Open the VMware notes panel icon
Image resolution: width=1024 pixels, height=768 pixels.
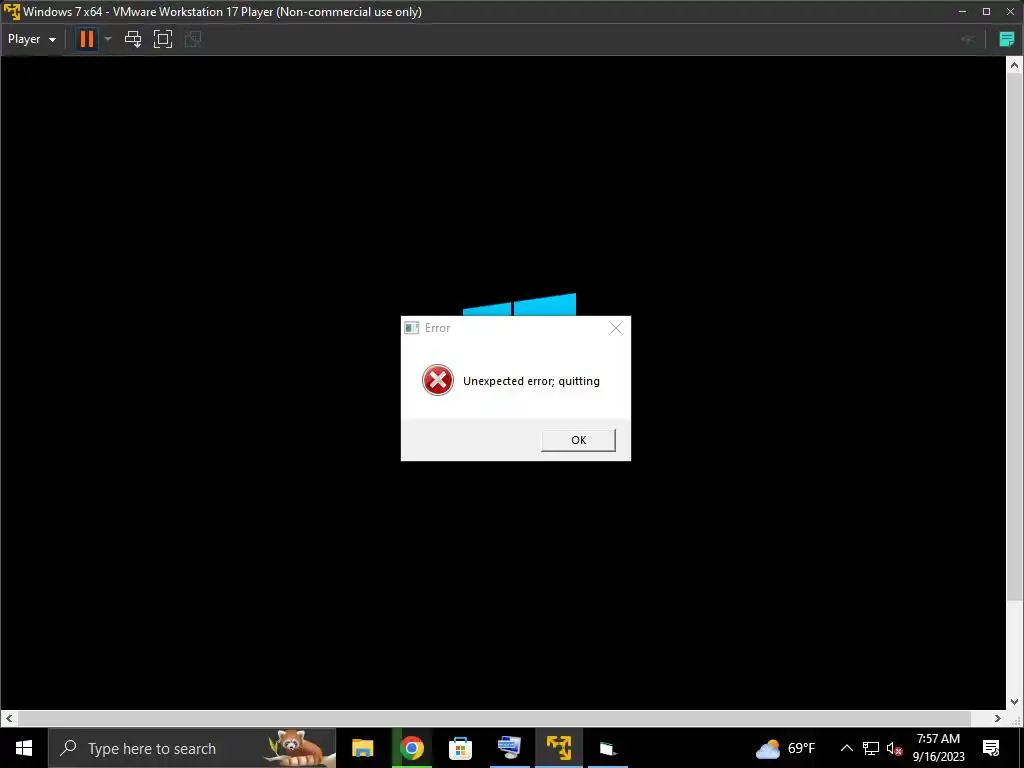click(1006, 39)
